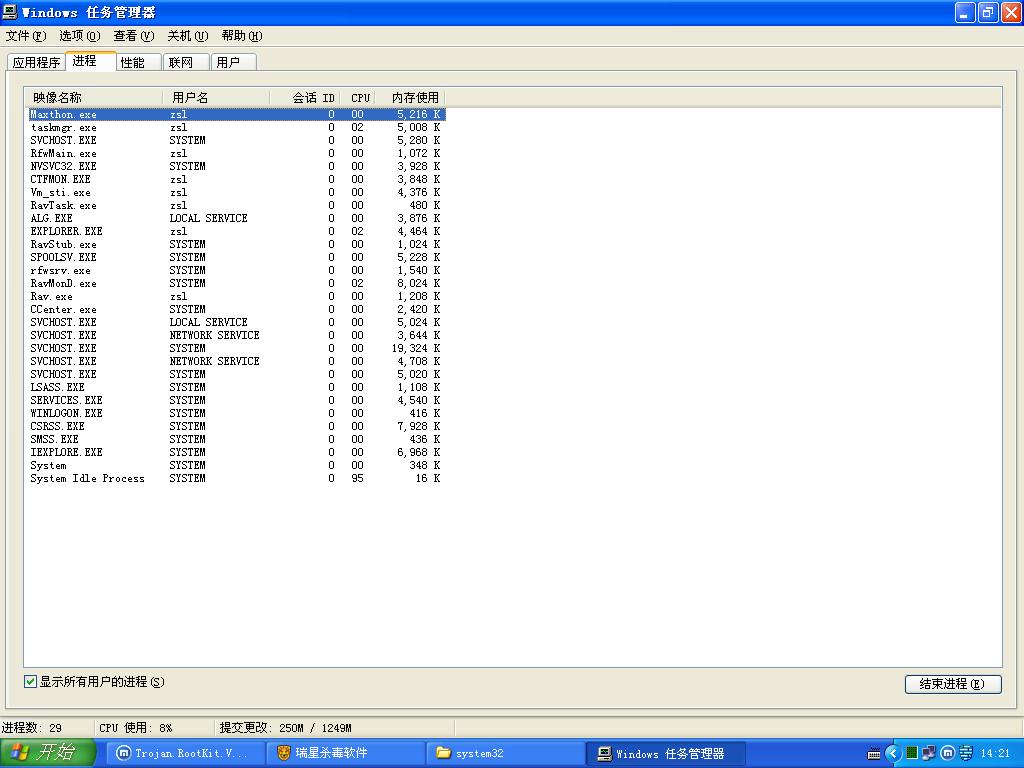Open the network connection tray icon

click(929, 753)
